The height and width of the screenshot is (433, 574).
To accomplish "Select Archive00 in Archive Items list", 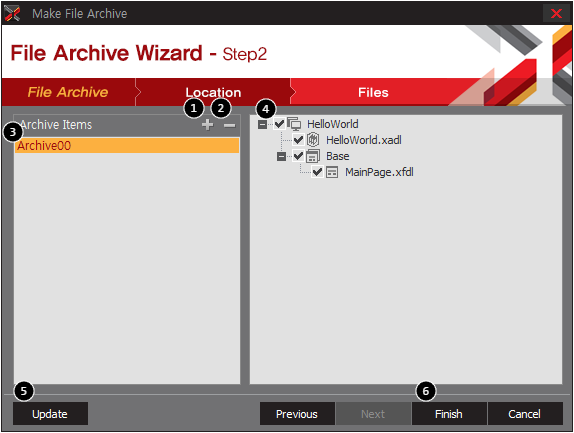I will click(127, 146).
